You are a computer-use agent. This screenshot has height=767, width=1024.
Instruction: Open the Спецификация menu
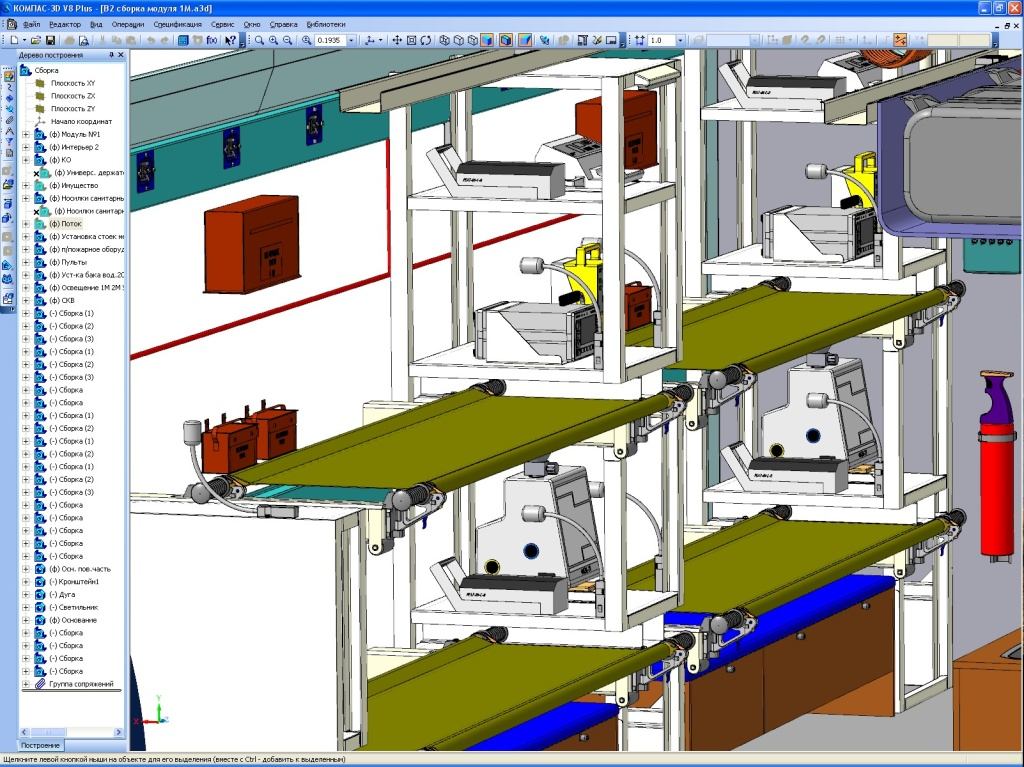[x=178, y=23]
